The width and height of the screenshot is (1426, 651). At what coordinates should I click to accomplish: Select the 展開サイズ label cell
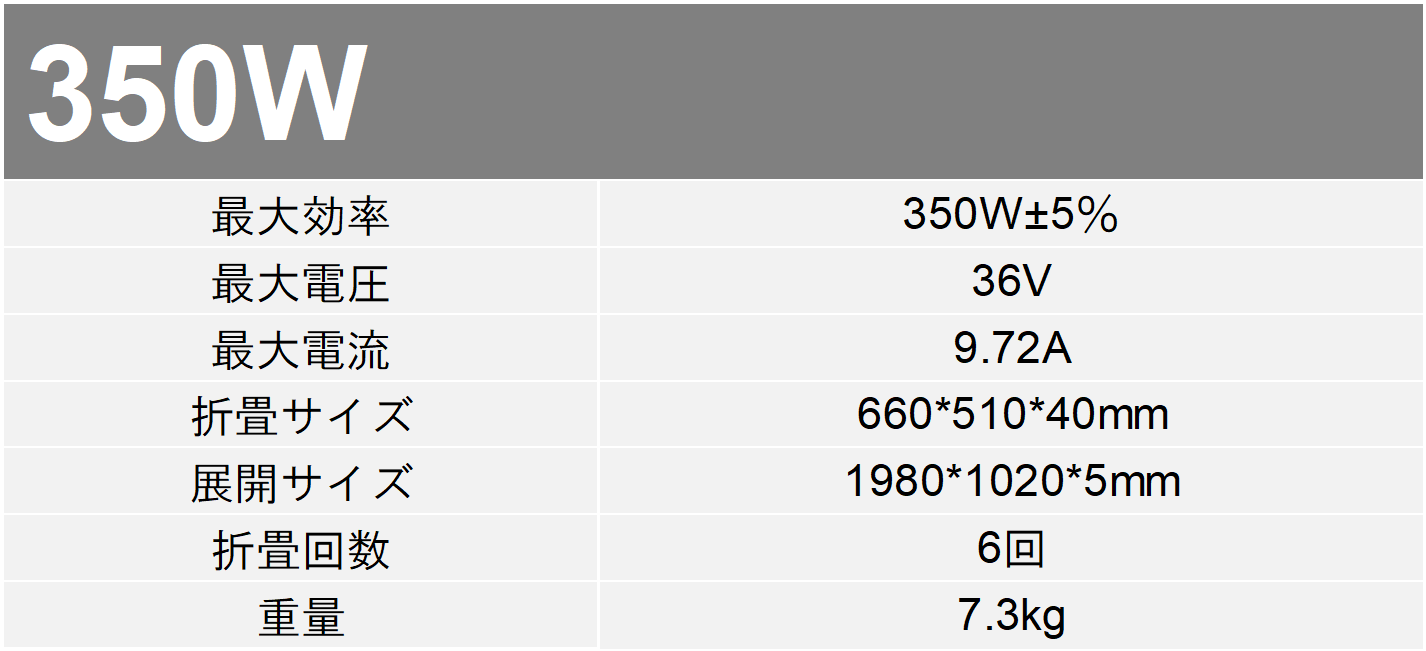(300, 483)
